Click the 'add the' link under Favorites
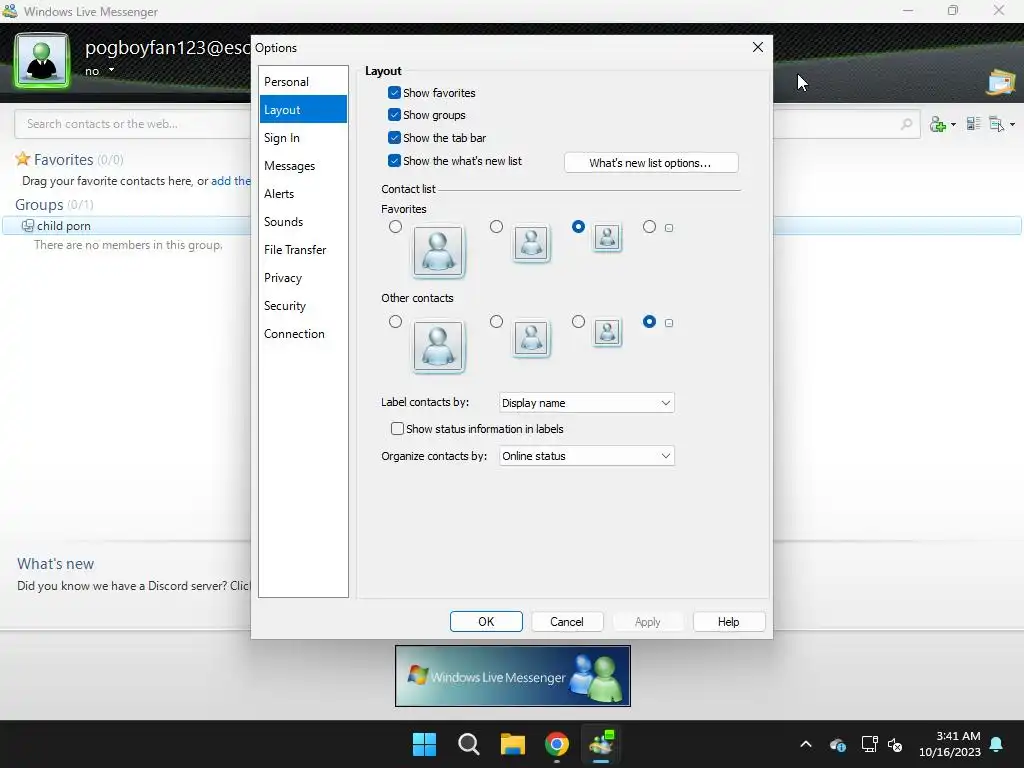1024x768 pixels. click(x=231, y=181)
